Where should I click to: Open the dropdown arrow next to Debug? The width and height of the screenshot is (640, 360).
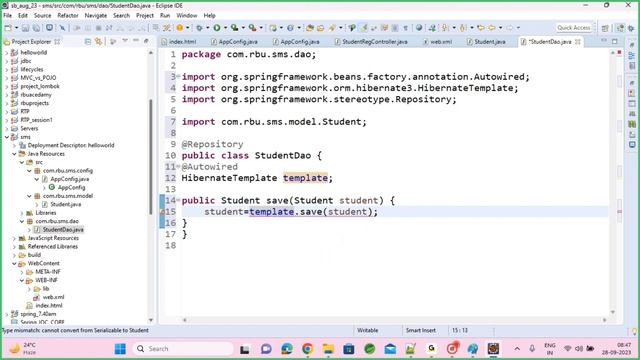pos(207,28)
